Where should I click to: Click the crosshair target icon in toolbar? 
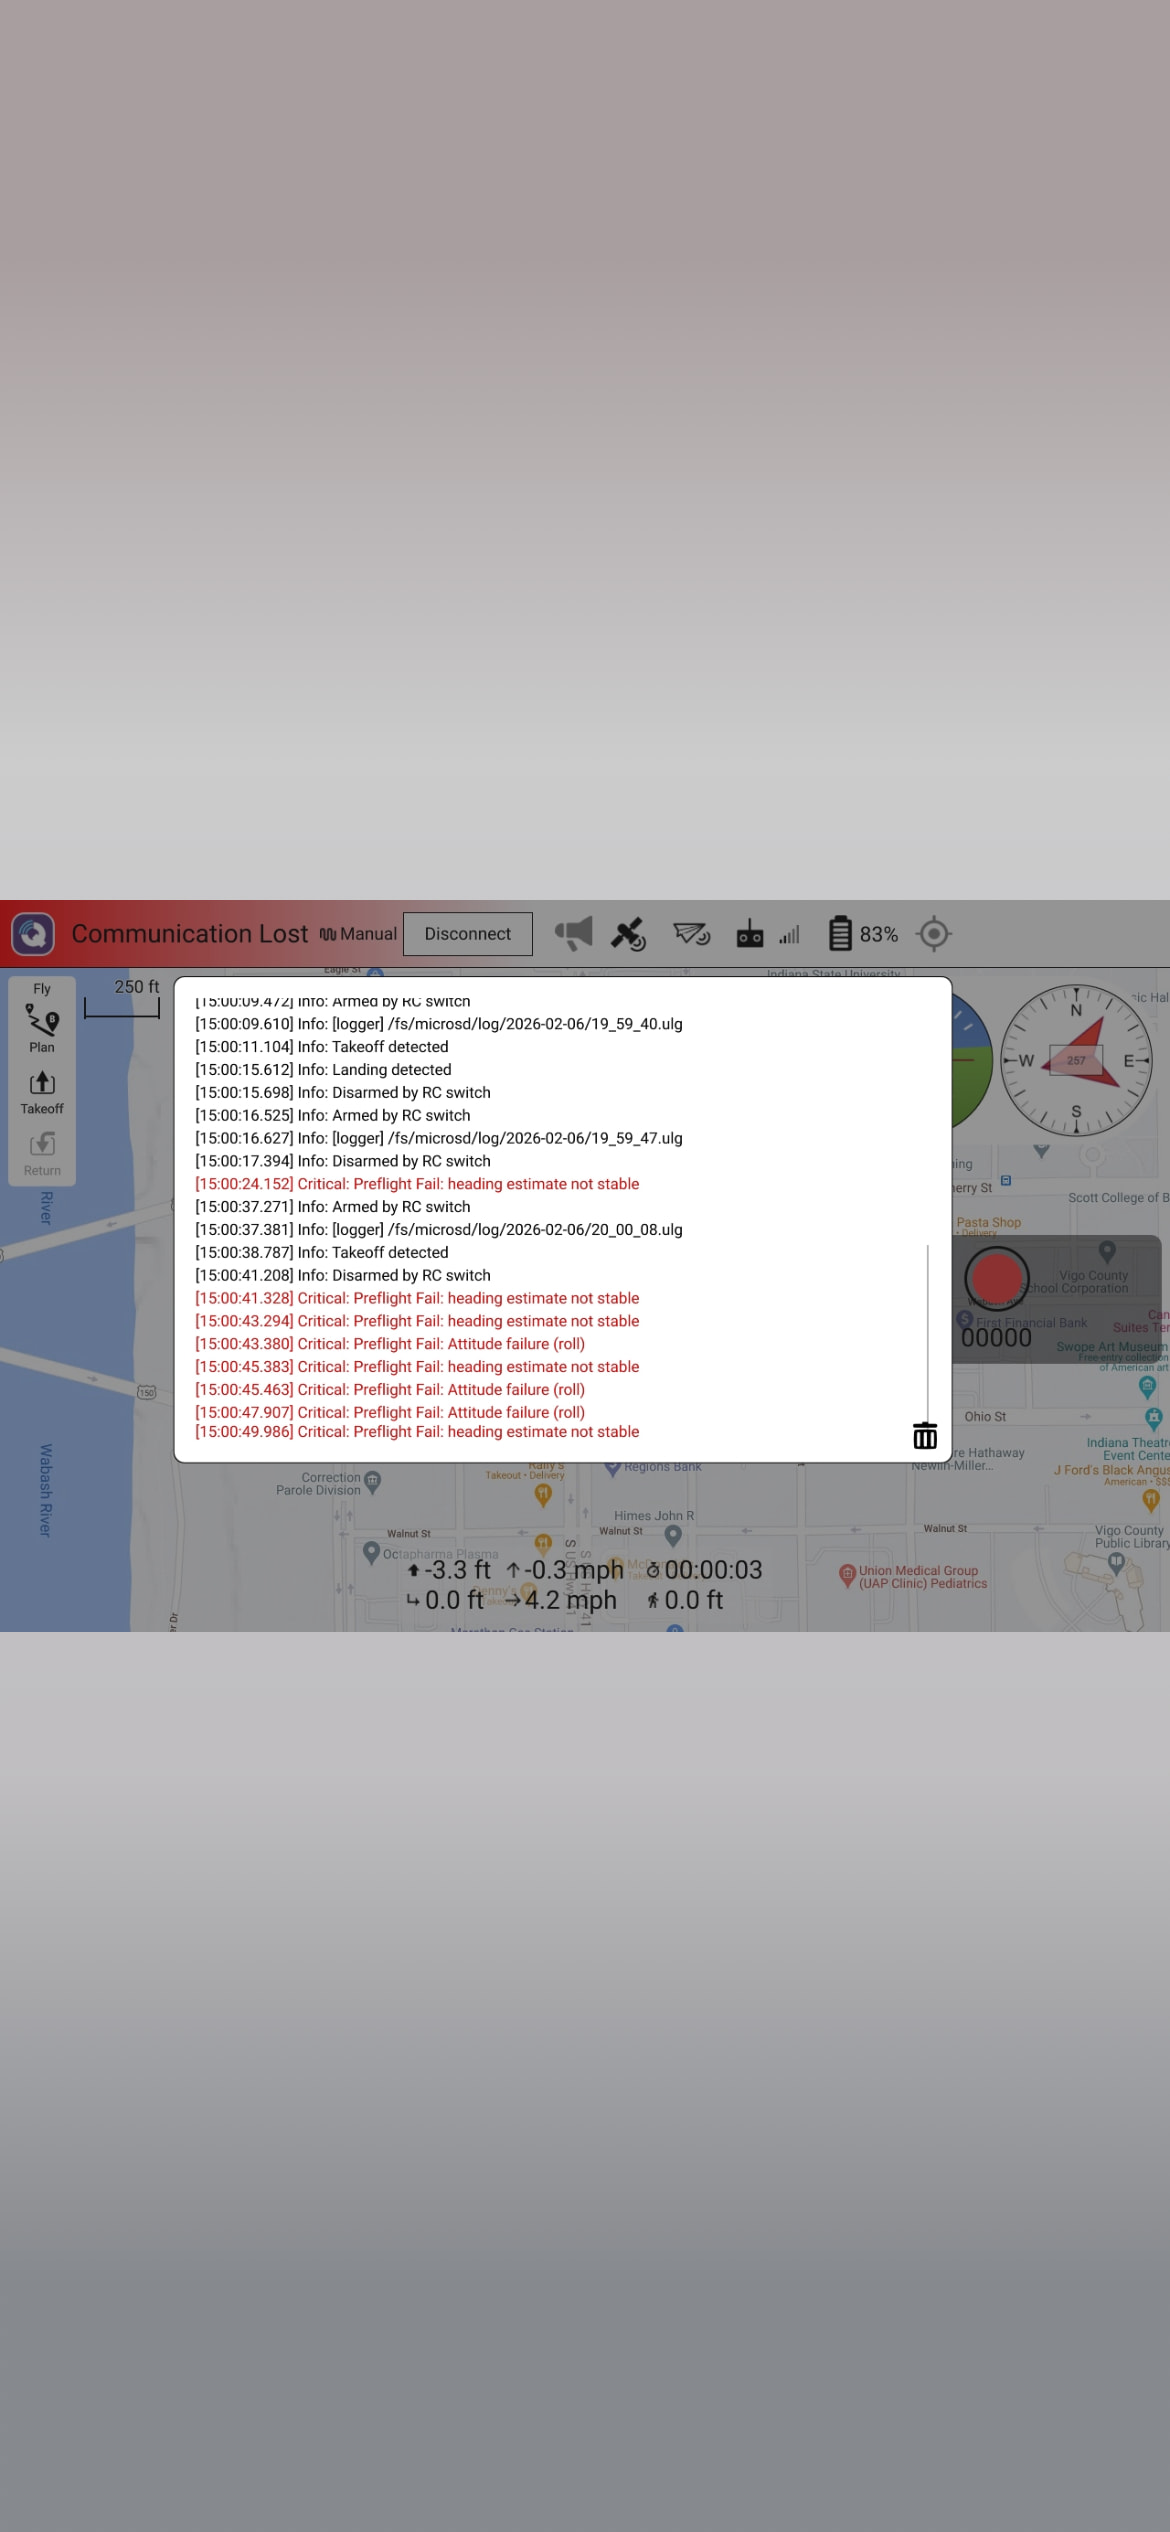[933, 934]
